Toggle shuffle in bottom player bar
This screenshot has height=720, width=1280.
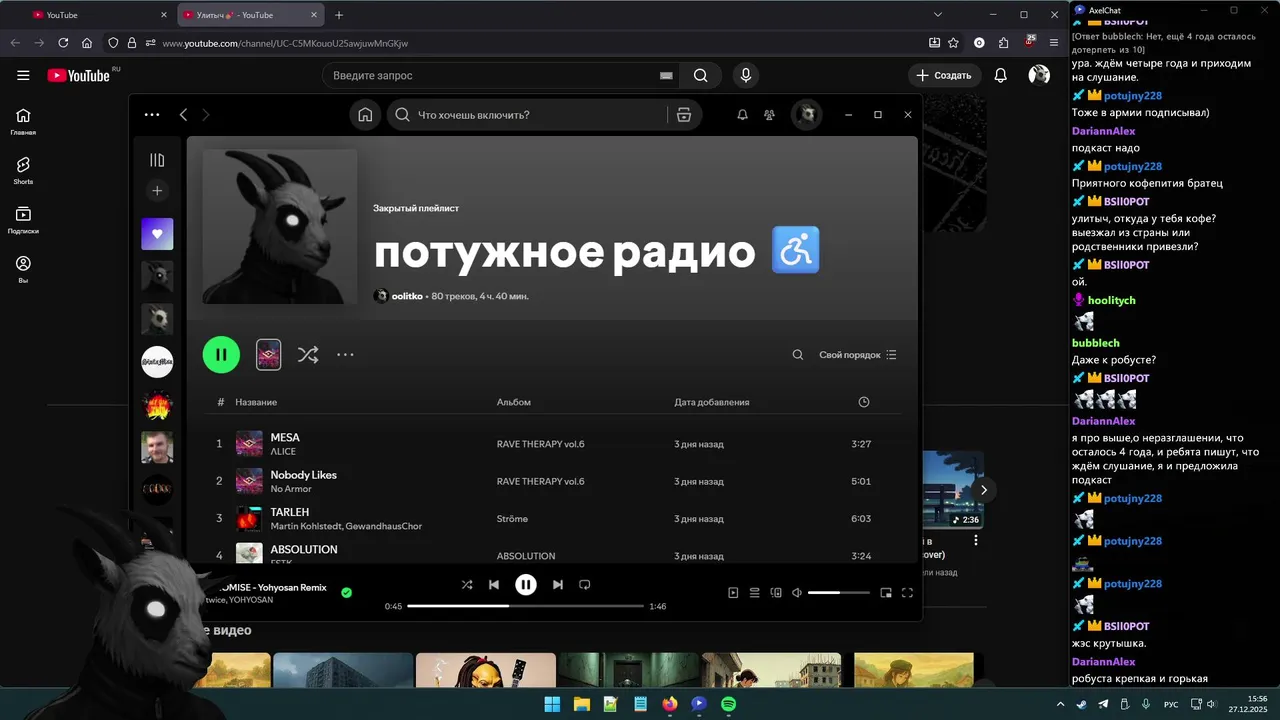point(467,585)
